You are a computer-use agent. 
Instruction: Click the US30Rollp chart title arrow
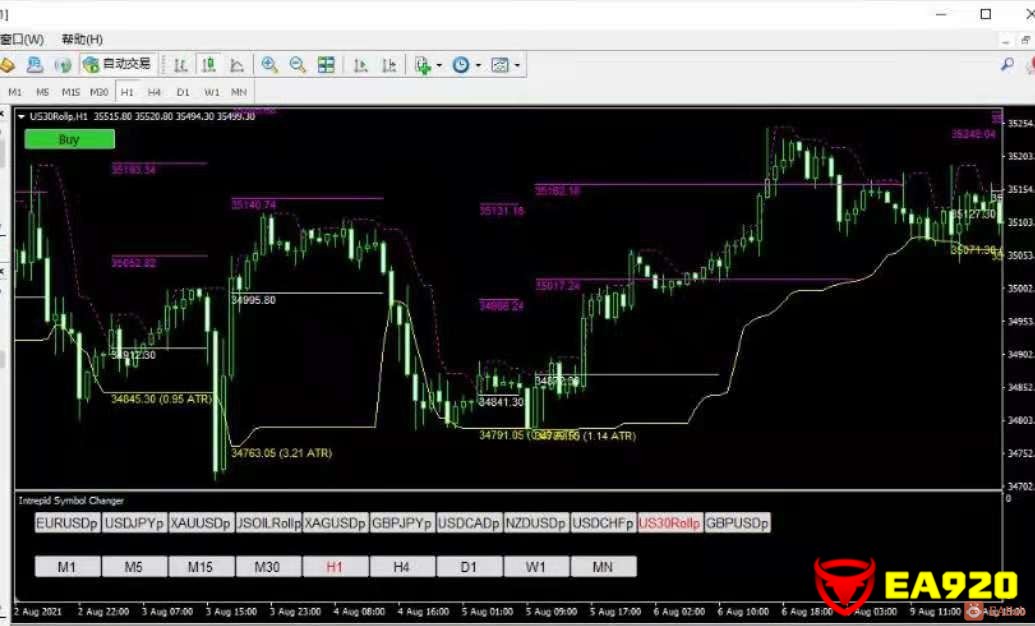(x=22, y=116)
